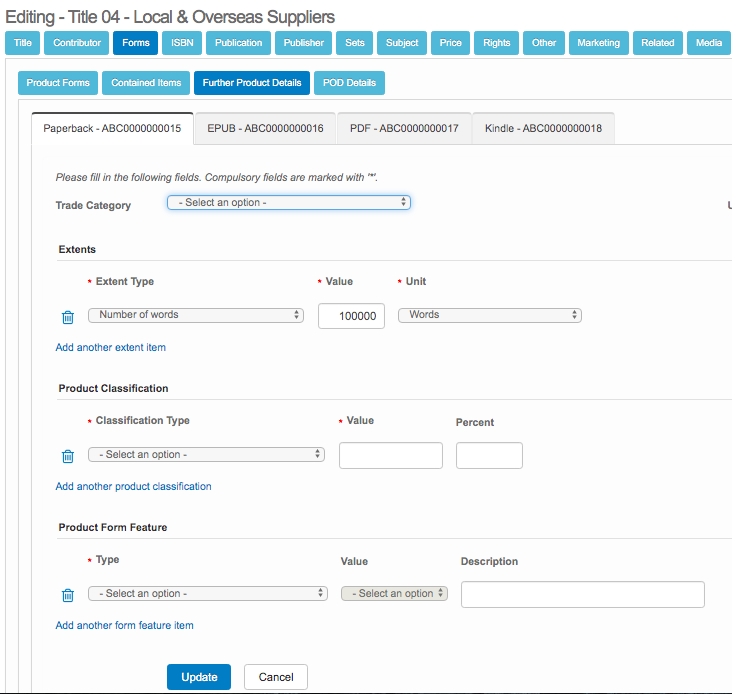Image resolution: width=732 pixels, height=694 pixels.
Task: Click the Update button
Action: (x=199, y=677)
